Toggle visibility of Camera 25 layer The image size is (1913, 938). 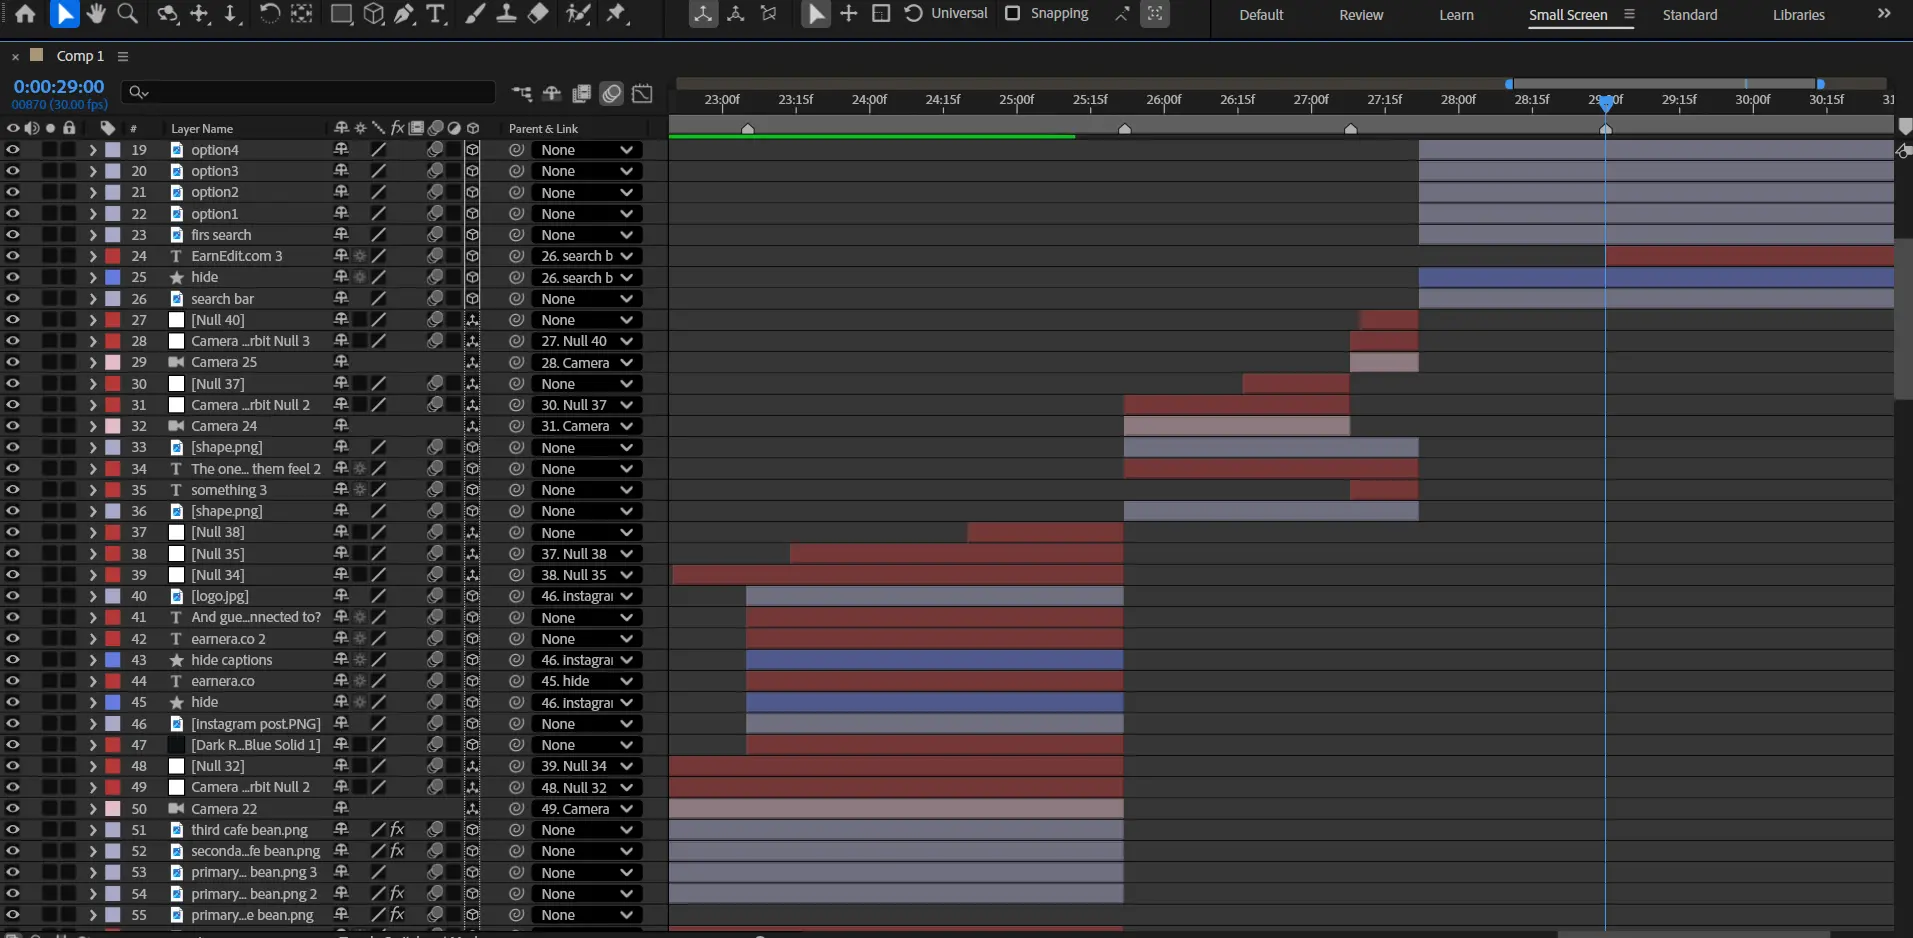12,362
